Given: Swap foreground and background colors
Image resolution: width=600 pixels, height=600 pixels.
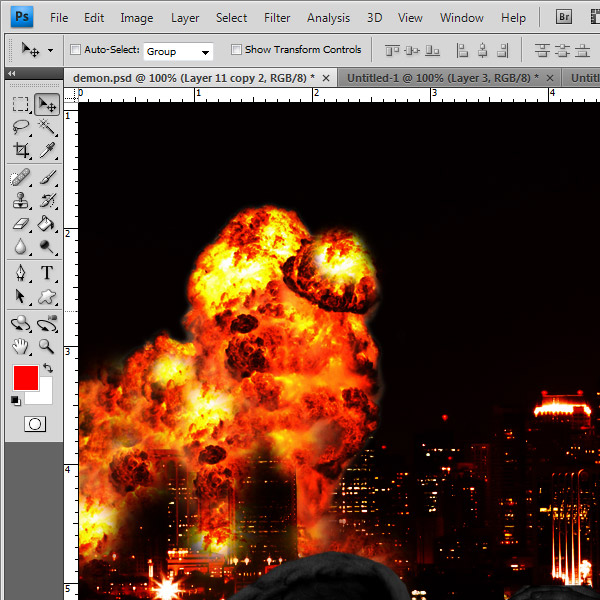Looking at the screenshot, I should point(48,368).
